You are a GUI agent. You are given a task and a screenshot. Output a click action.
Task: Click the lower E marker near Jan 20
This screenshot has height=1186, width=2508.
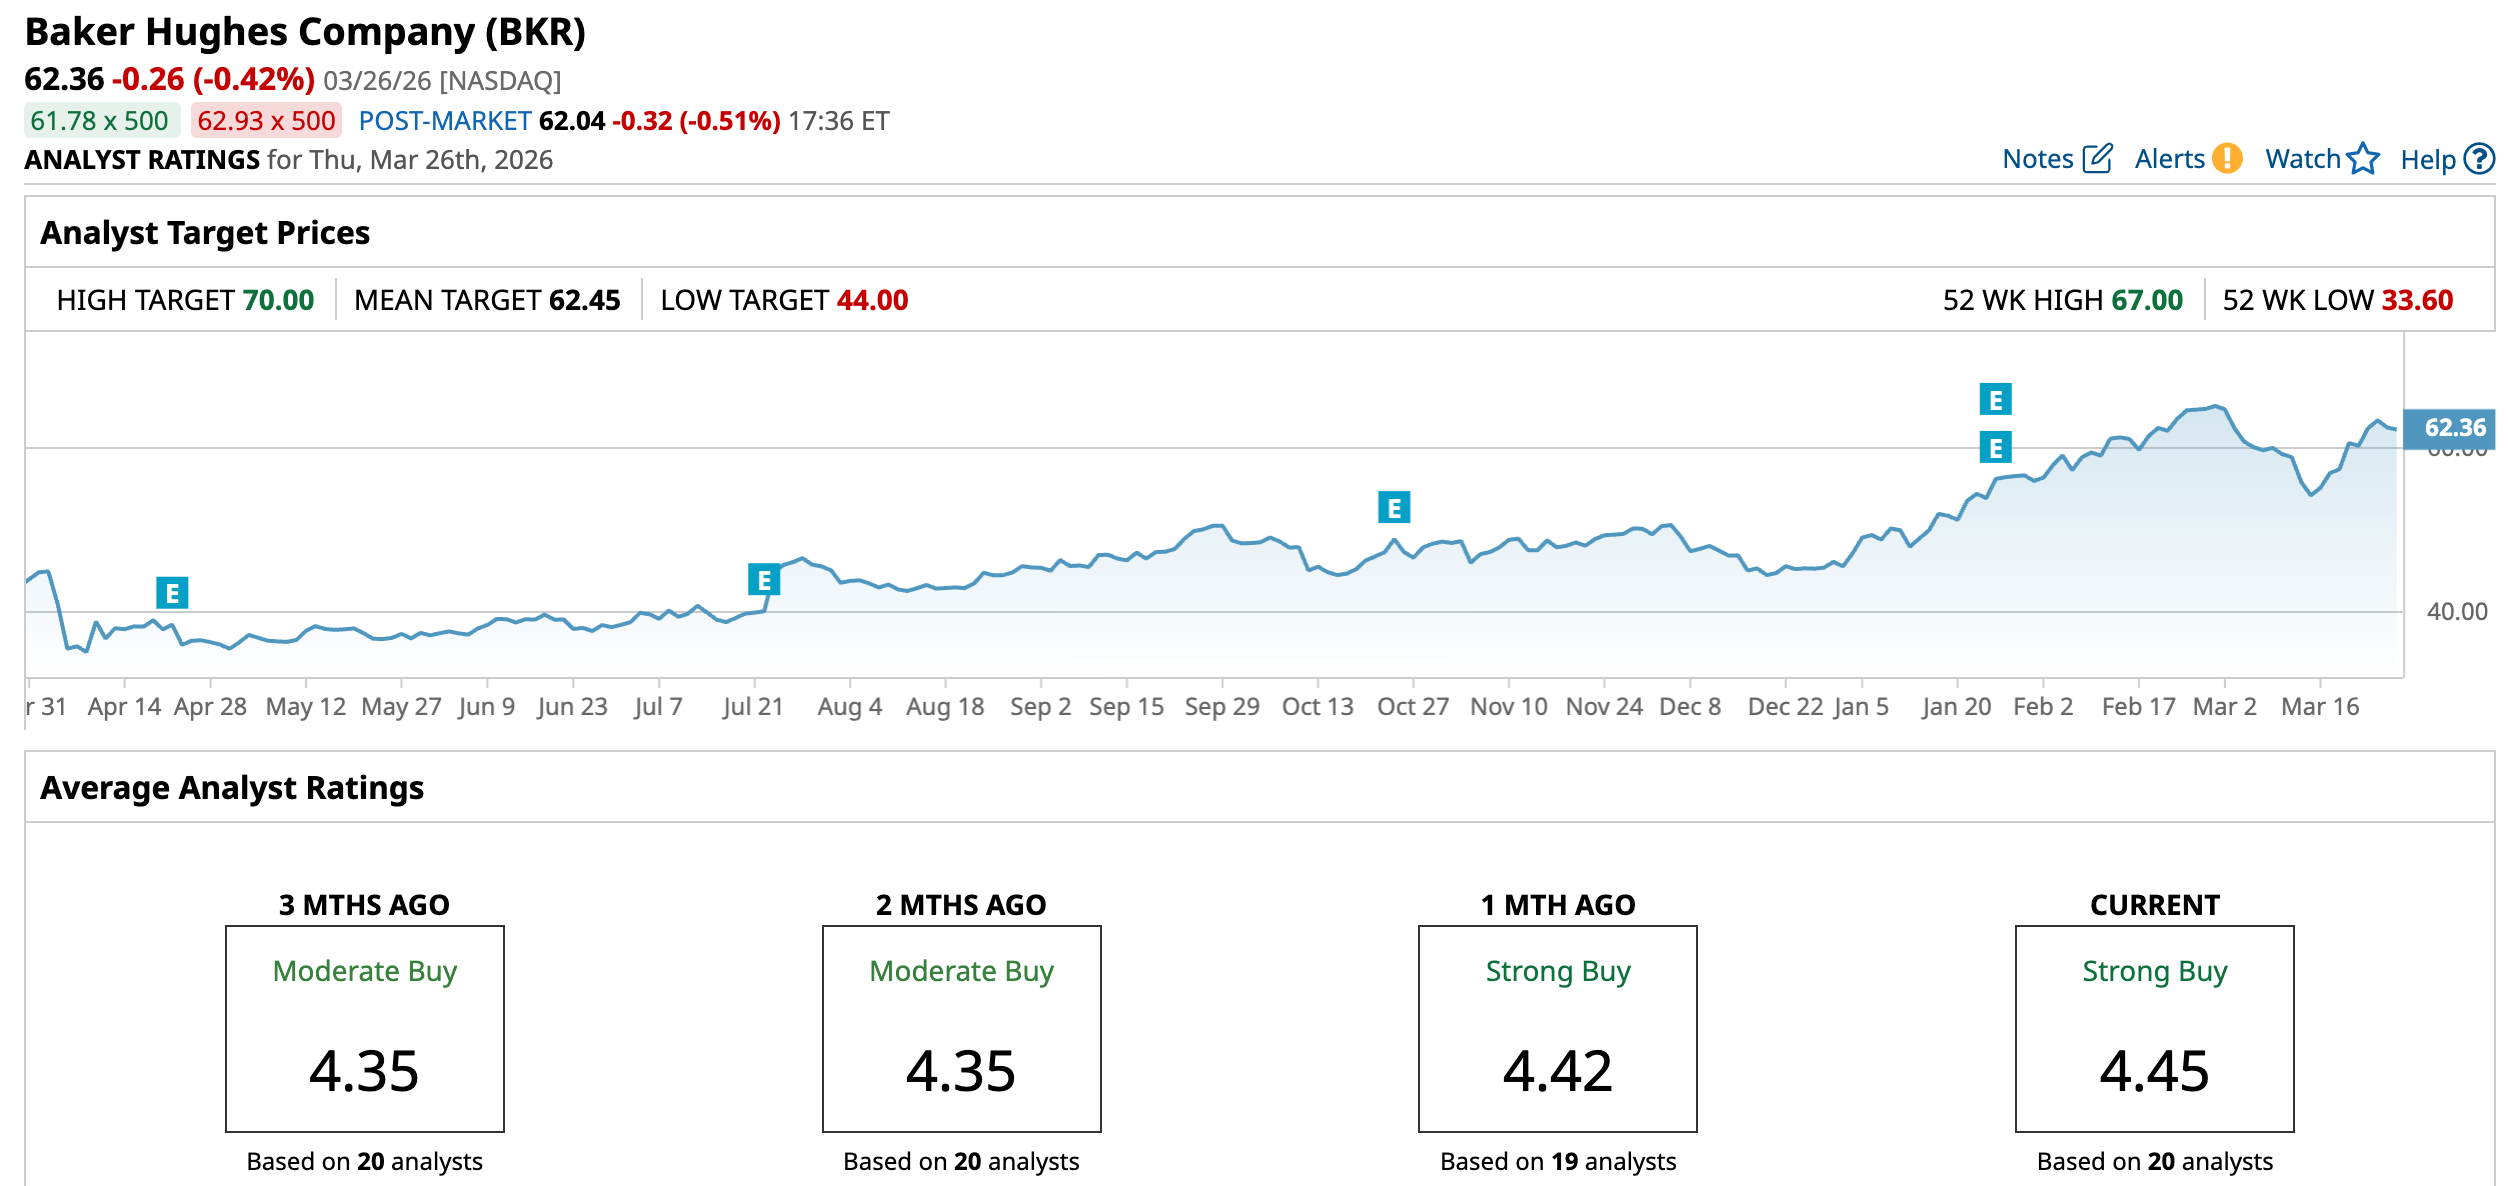(1996, 448)
